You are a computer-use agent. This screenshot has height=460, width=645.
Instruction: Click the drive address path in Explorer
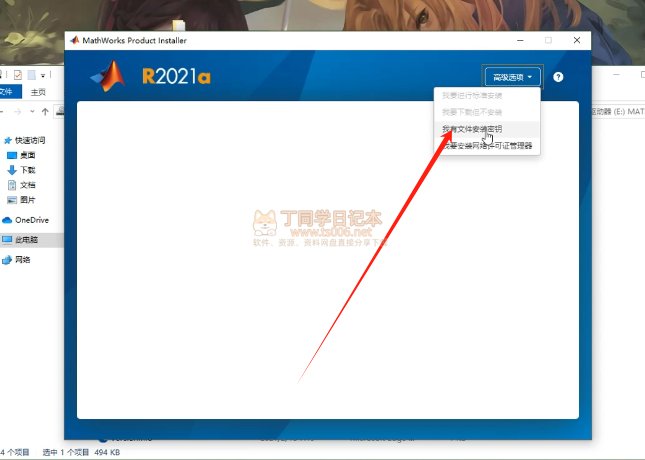[x=619, y=112]
